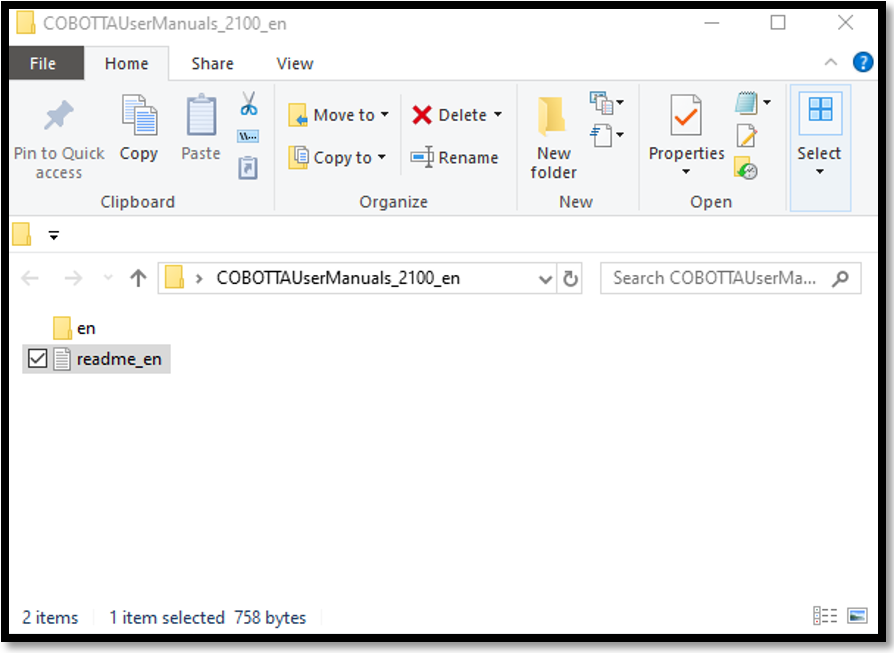894x653 pixels.
Task: Switch to the View tab
Action: (295, 63)
